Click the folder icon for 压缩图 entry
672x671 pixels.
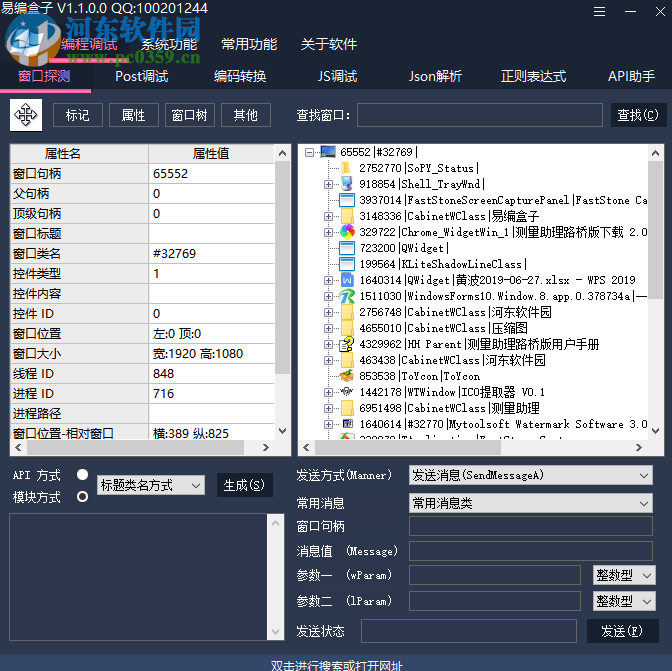click(x=347, y=328)
